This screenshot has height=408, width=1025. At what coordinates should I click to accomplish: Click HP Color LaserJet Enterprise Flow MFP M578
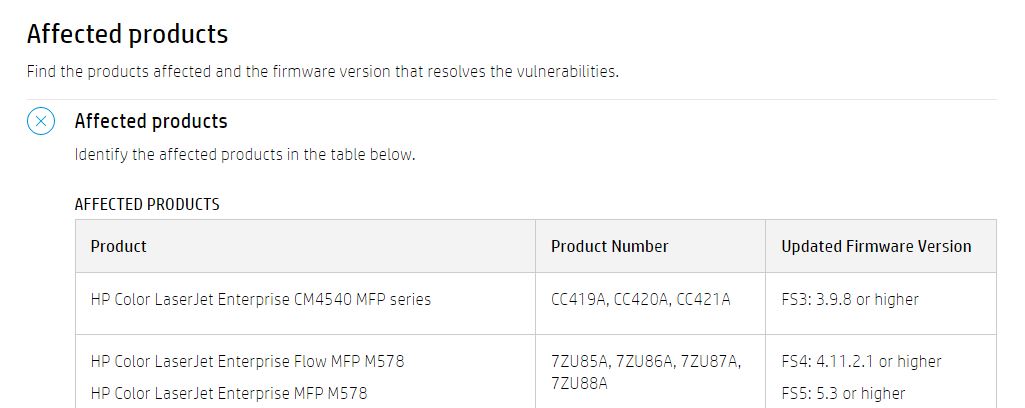point(248,361)
